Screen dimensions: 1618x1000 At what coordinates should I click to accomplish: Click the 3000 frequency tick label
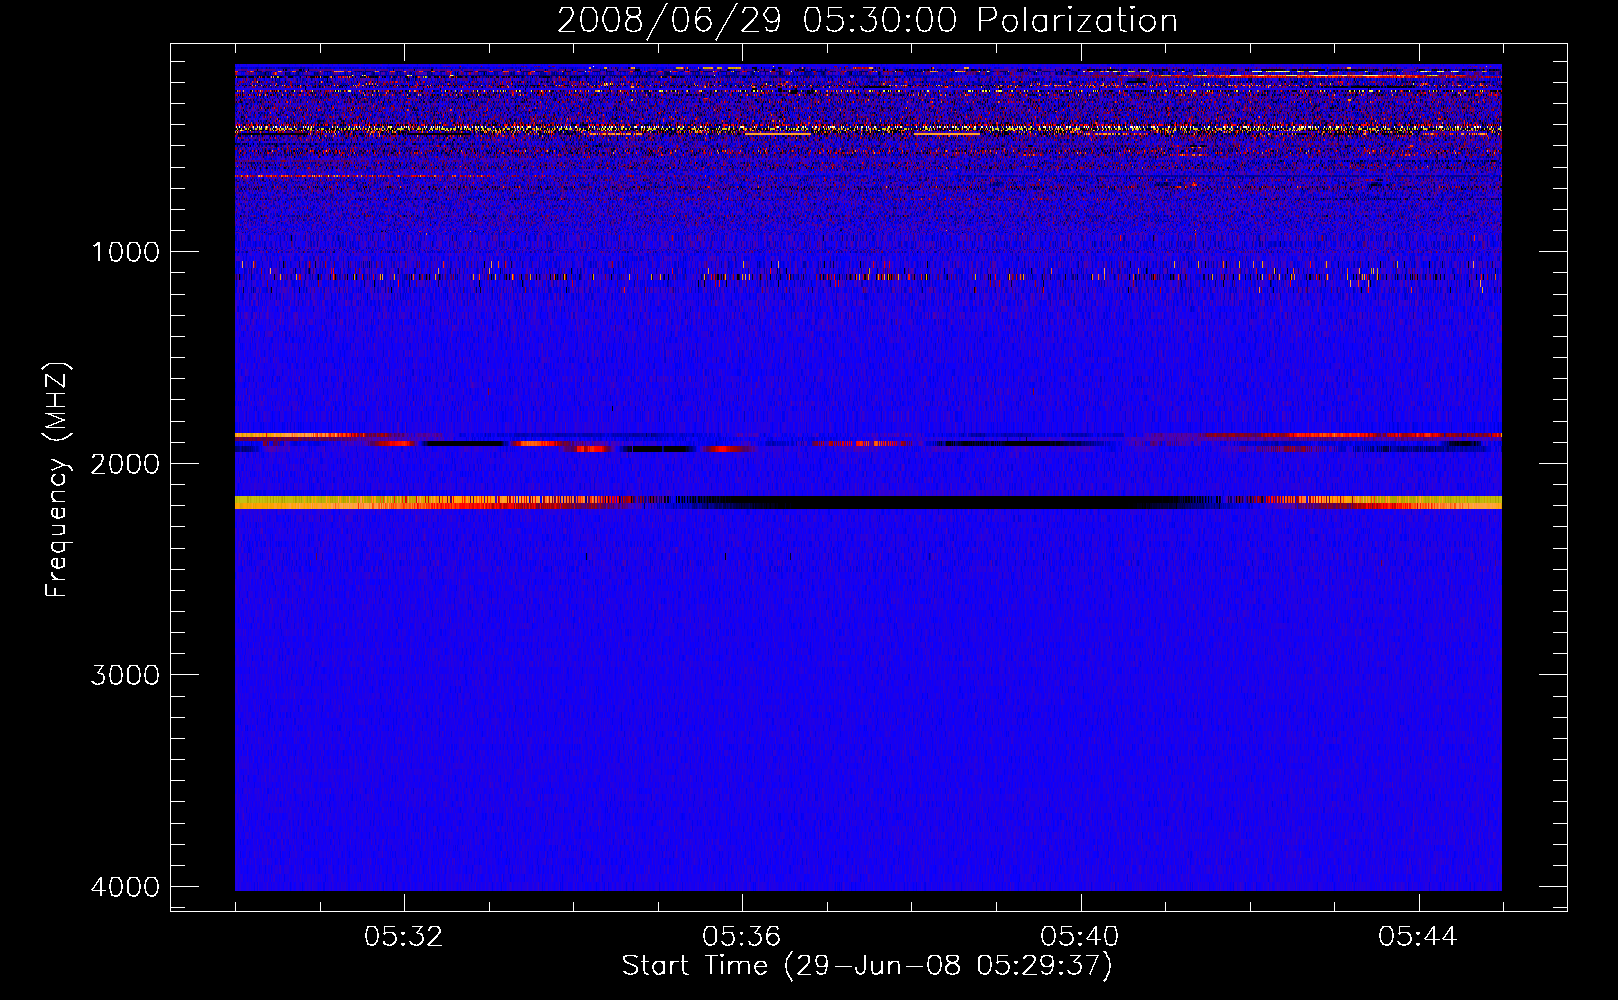click(125, 675)
